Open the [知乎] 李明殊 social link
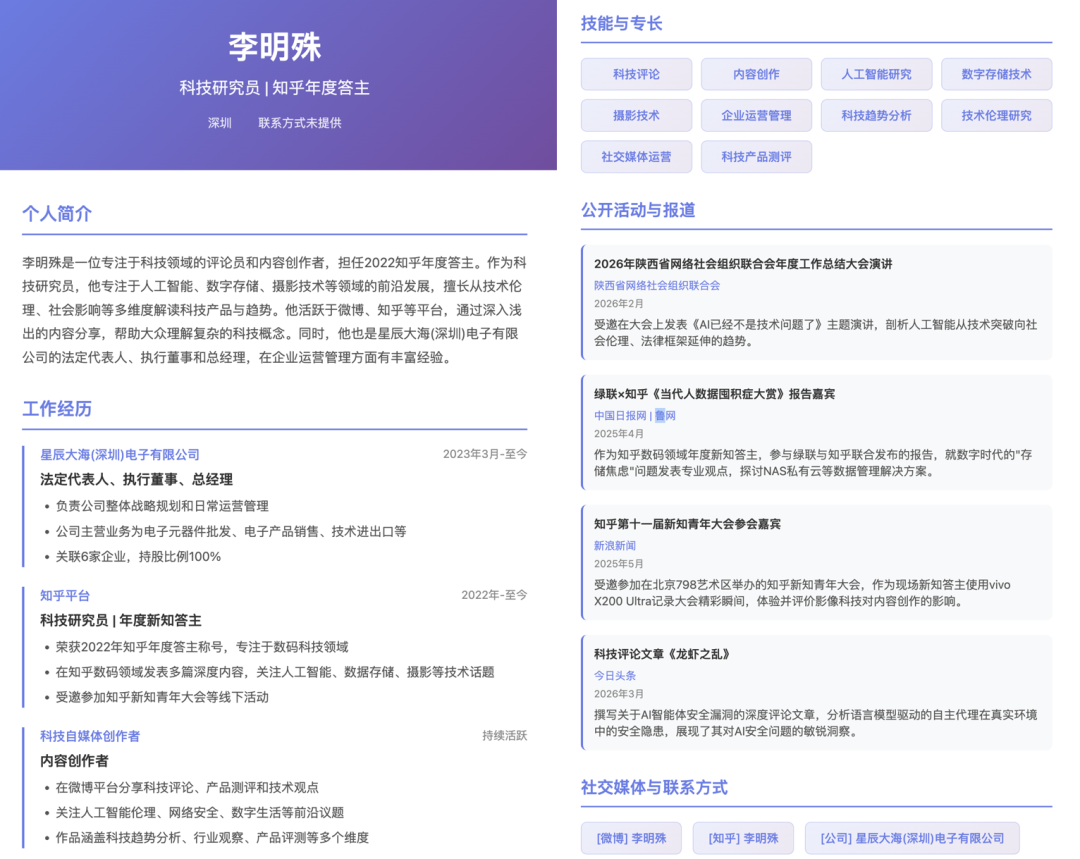This screenshot has height=859, width=1080. 742,838
